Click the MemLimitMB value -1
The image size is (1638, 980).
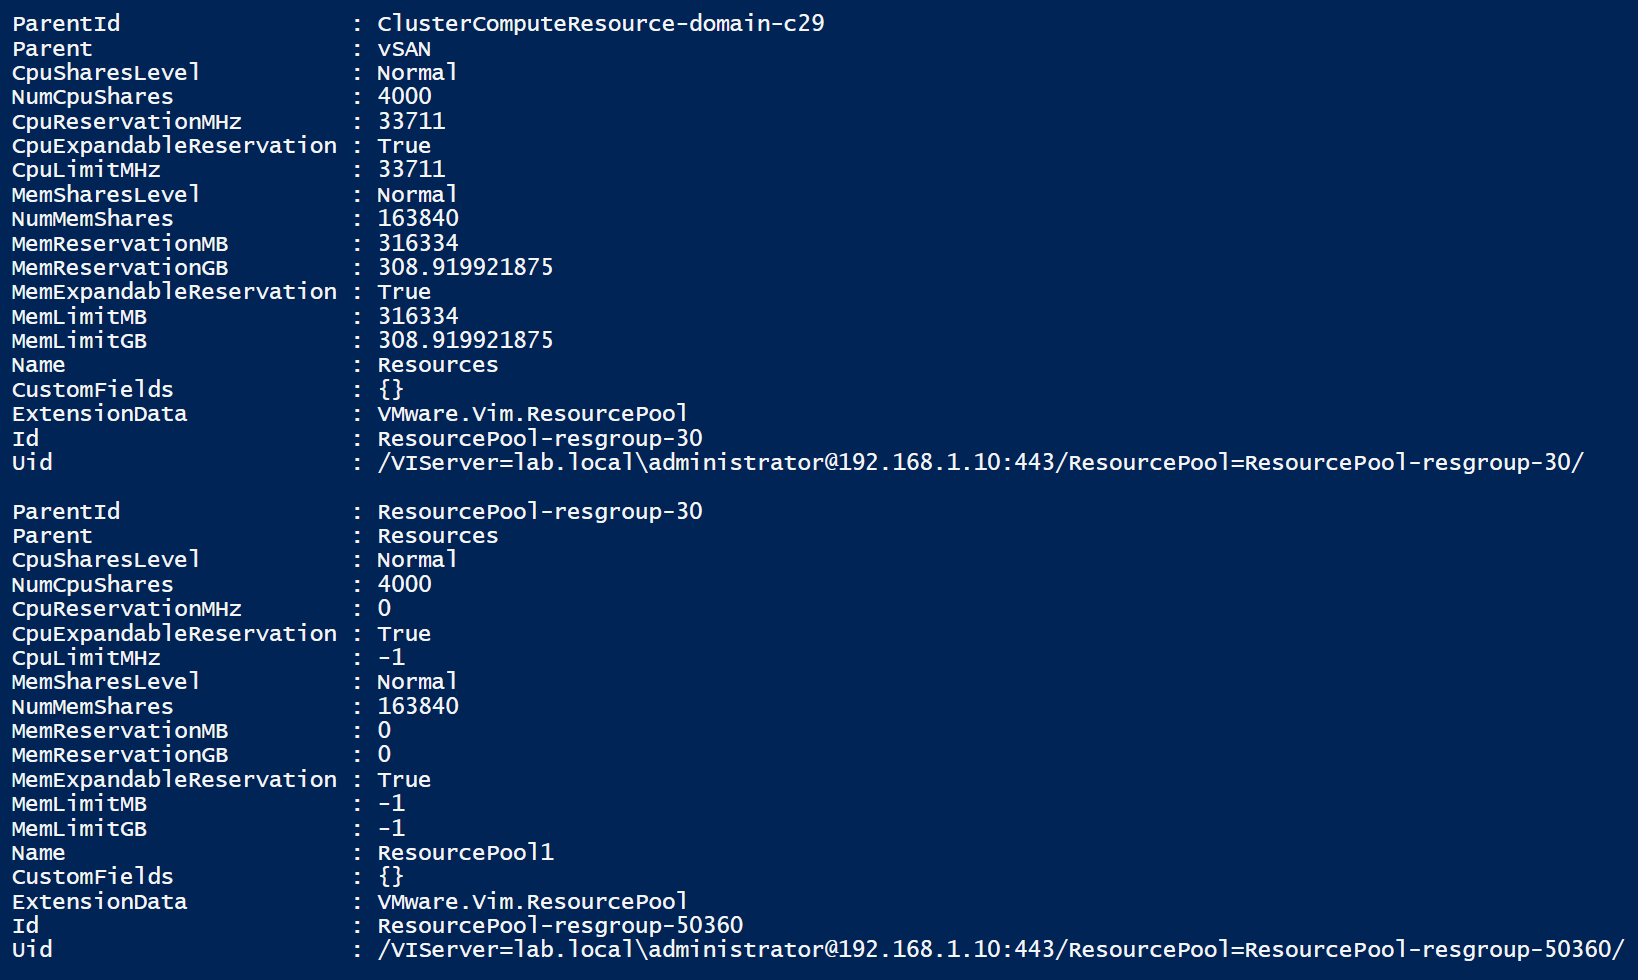pyautogui.click(x=391, y=803)
